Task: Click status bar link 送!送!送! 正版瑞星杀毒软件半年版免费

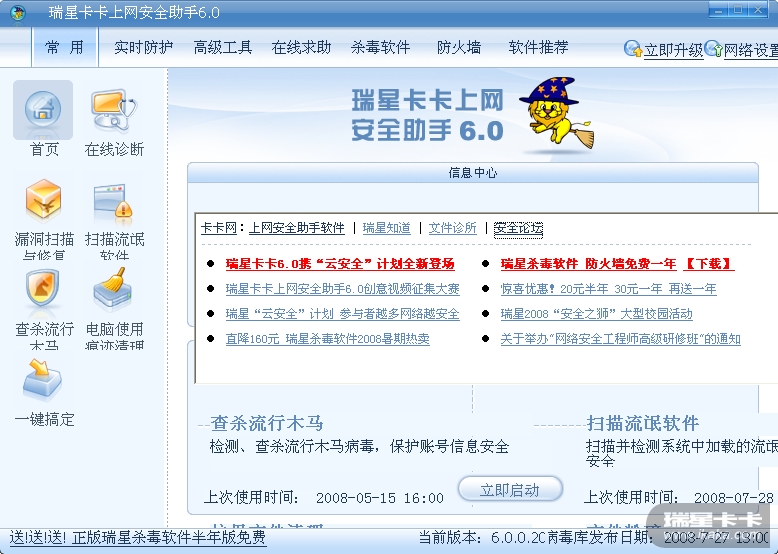Action: tap(138, 537)
